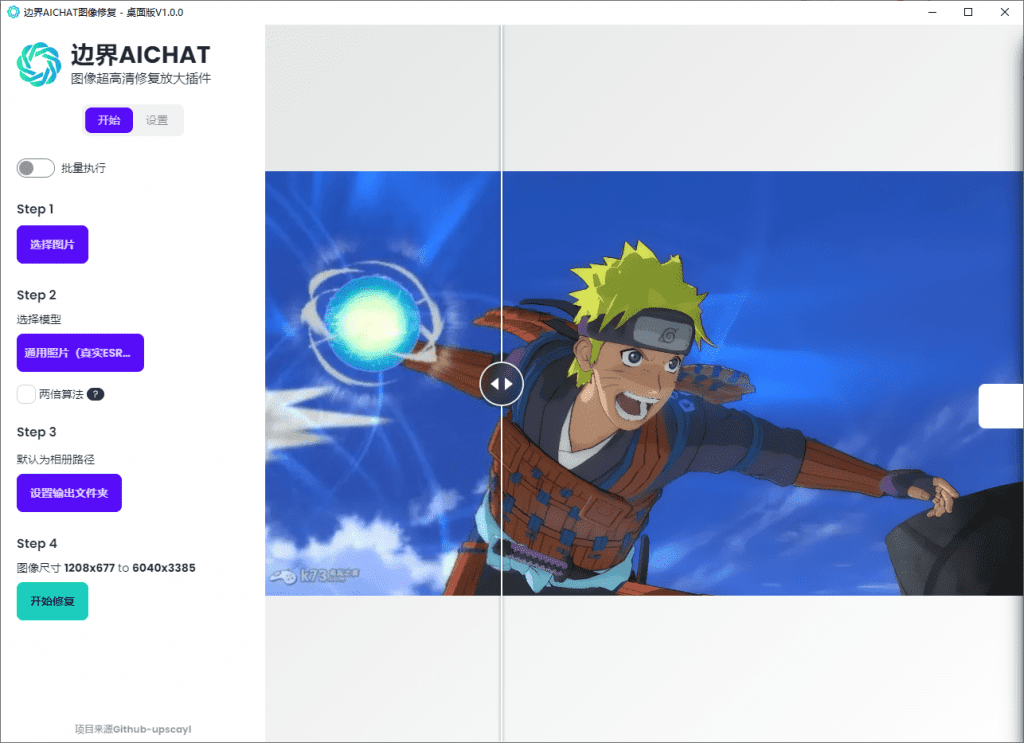Click the 边界AICHAT heading text
Viewport: 1024px width, 743px height.
tap(140, 54)
